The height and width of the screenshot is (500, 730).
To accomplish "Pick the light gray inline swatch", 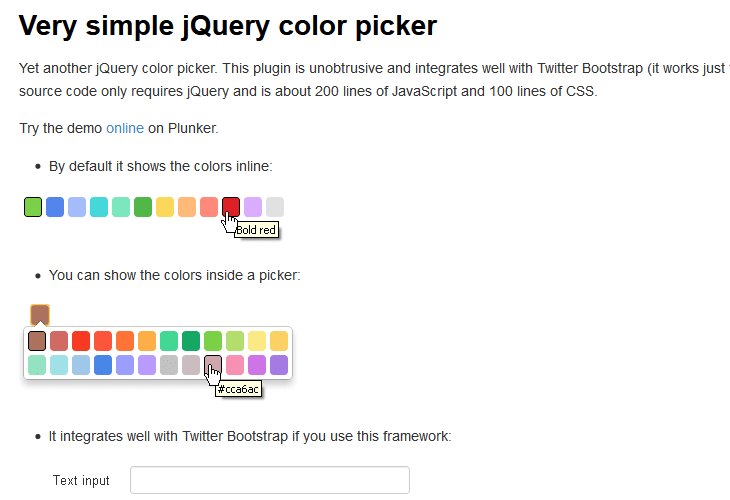I will tap(275, 207).
